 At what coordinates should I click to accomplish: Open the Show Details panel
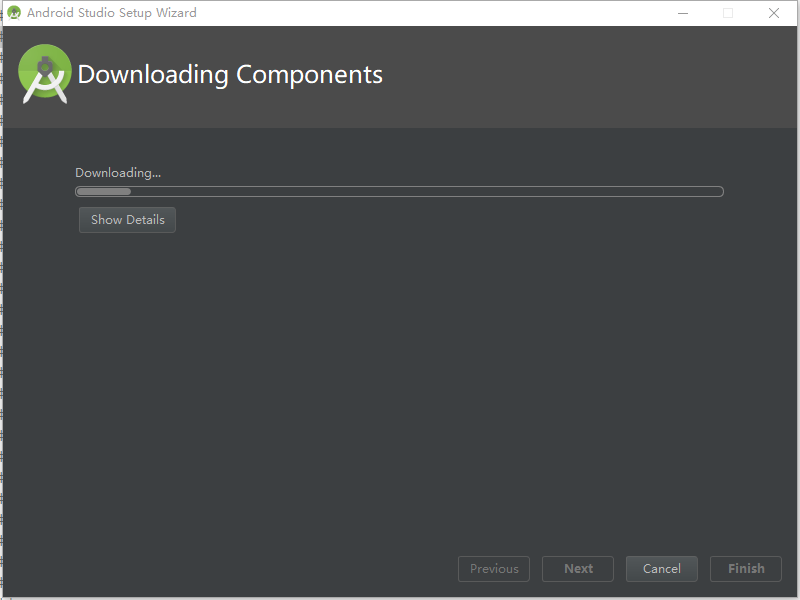click(x=127, y=220)
